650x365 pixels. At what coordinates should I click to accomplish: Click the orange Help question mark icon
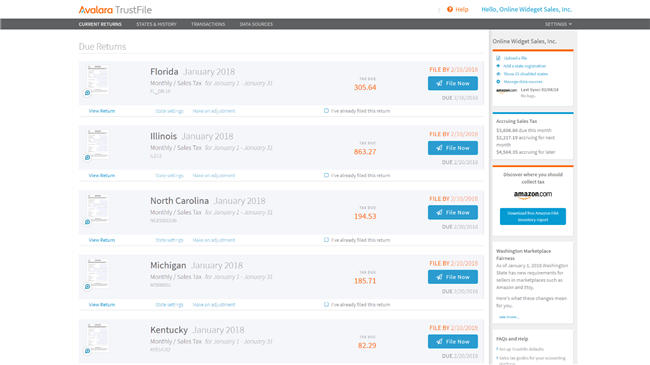(x=450, y=9)
